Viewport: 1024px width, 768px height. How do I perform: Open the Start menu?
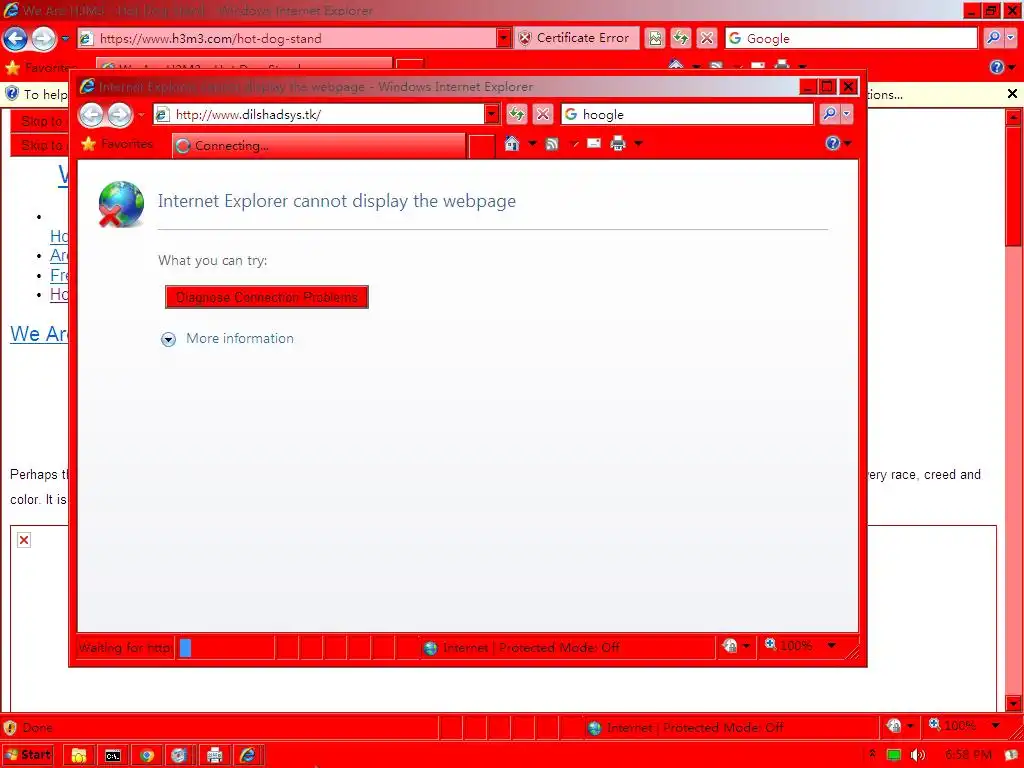pyautogui.click(x=27, y=755)
